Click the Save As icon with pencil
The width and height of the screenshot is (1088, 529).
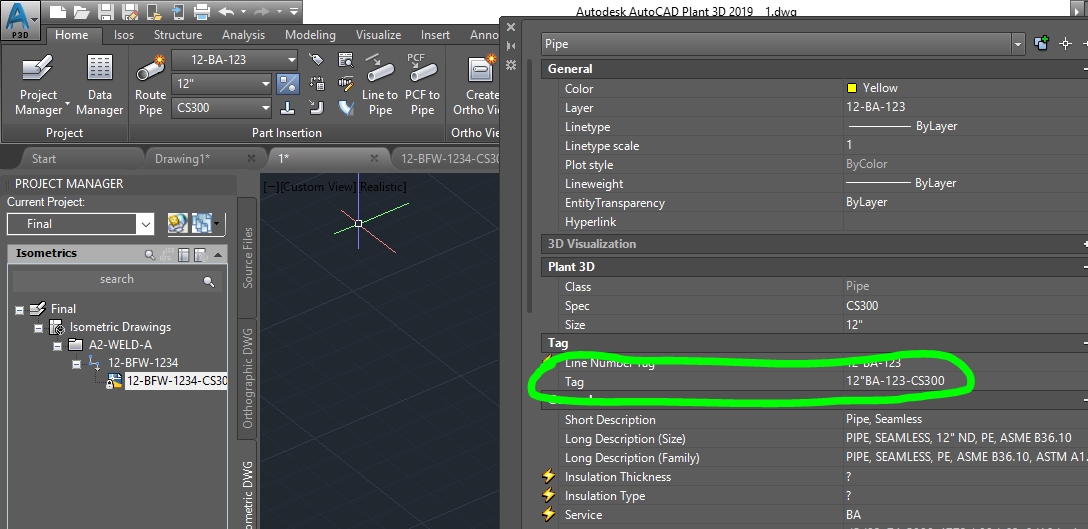pyautogui.click(x=130, y=11)
